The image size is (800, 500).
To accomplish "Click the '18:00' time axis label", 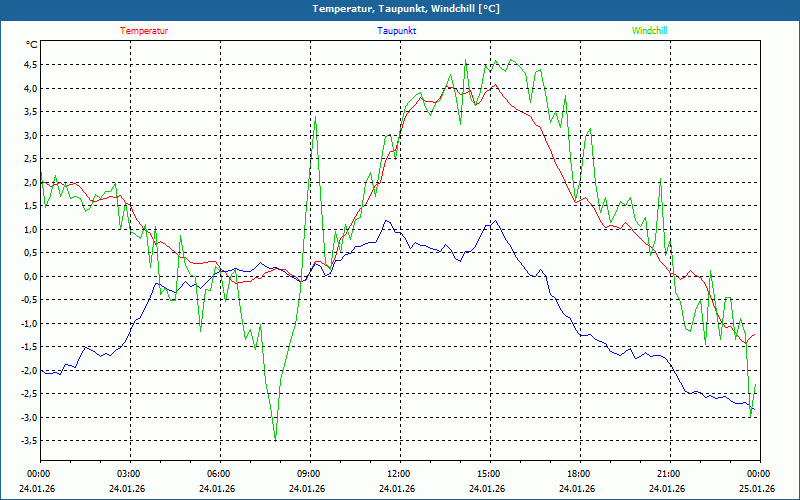I will coord(579,474).
